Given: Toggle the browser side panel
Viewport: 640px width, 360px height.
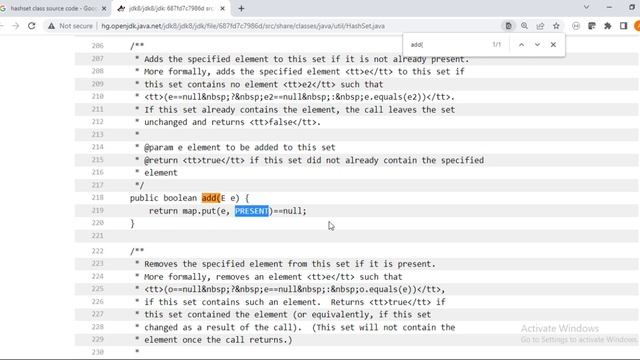Looking at the screenshot, I should pyautogui.click(x=623, y=26).
